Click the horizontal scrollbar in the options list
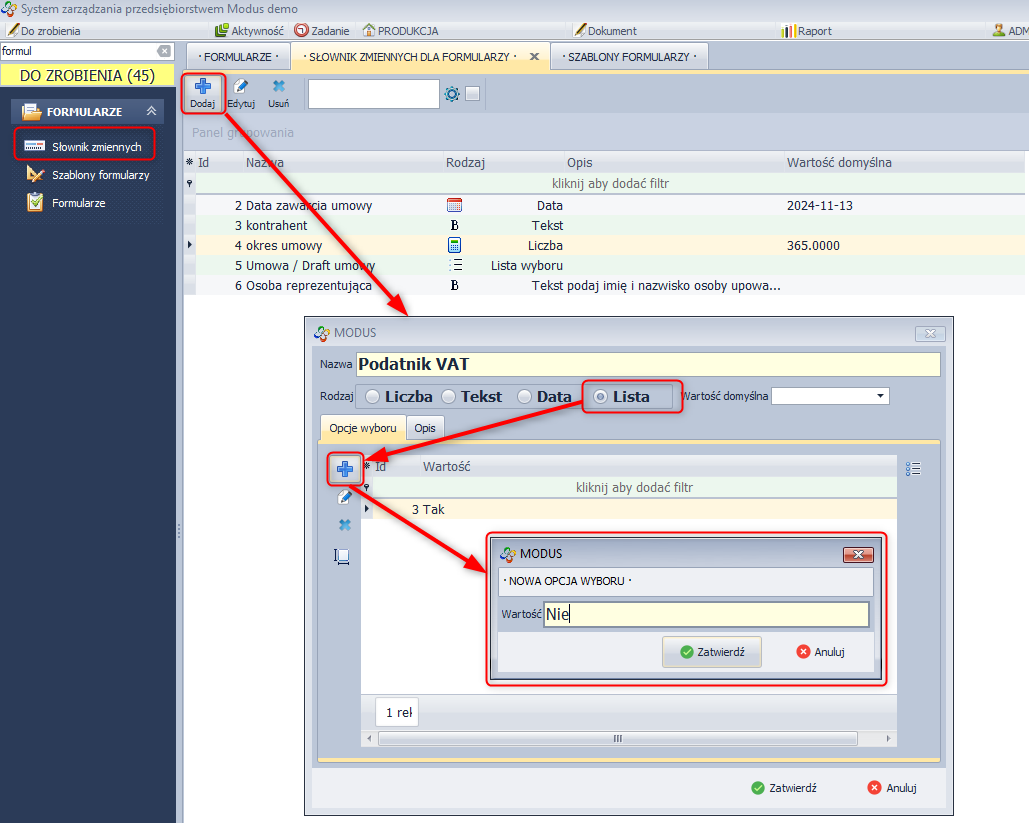Image resolution: width=1029 pixels, height=823 pixels. pyautogui.click(x=617, y=739)
